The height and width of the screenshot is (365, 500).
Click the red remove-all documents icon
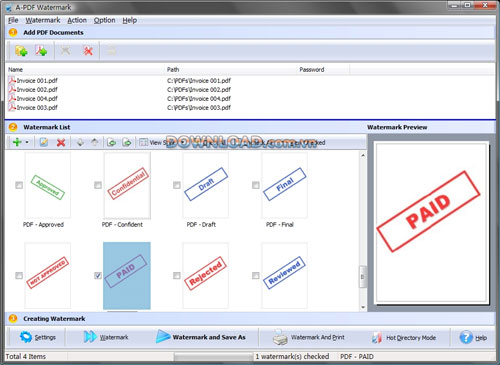coord(88,51)
